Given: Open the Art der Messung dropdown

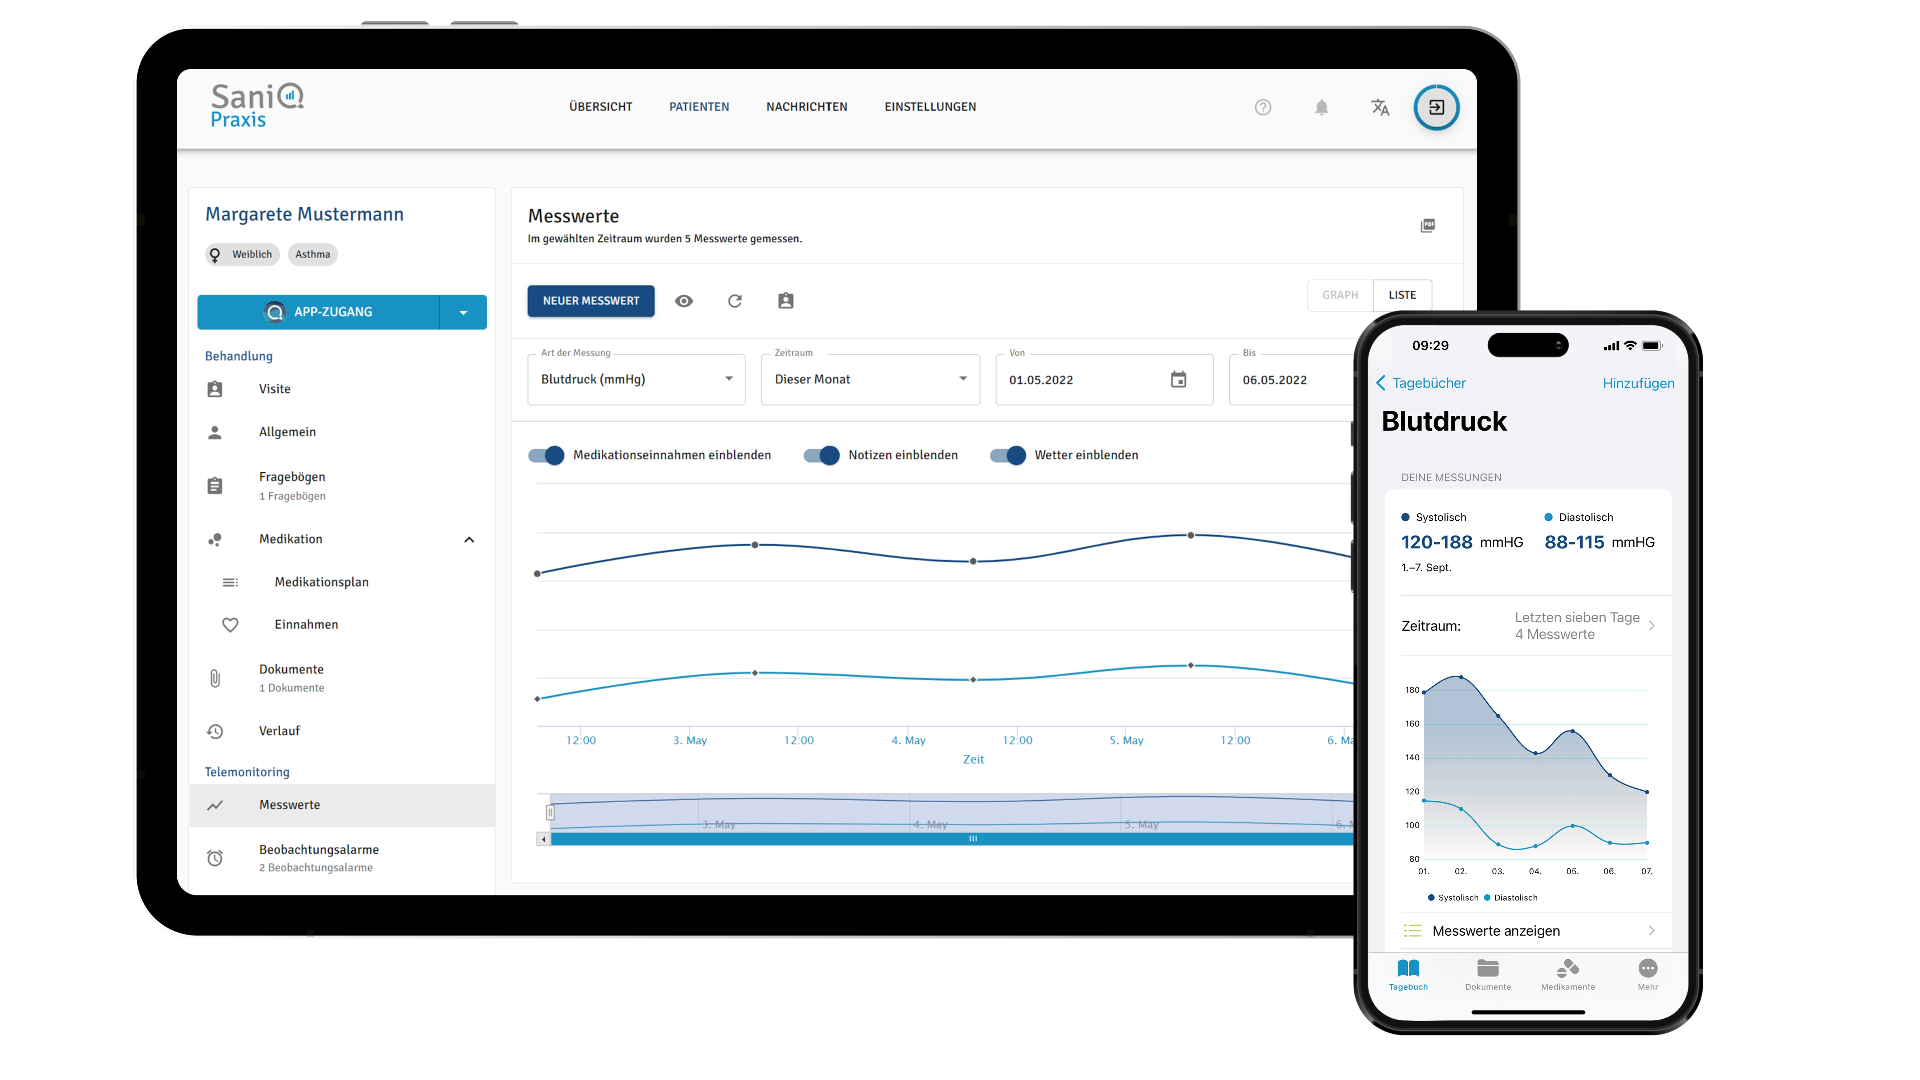Looking at the screenshot, I should point(636,380).
